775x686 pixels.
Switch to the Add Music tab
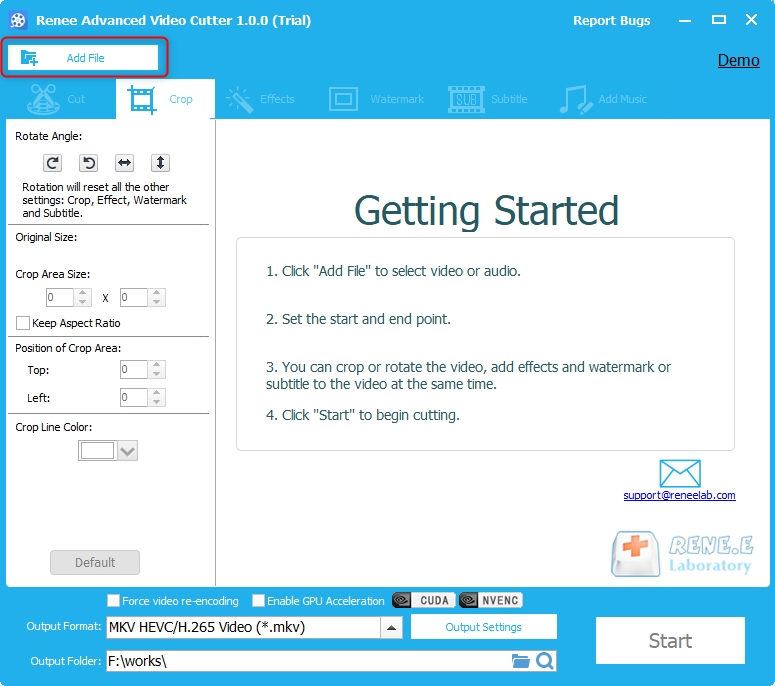[x=603, y=99]
